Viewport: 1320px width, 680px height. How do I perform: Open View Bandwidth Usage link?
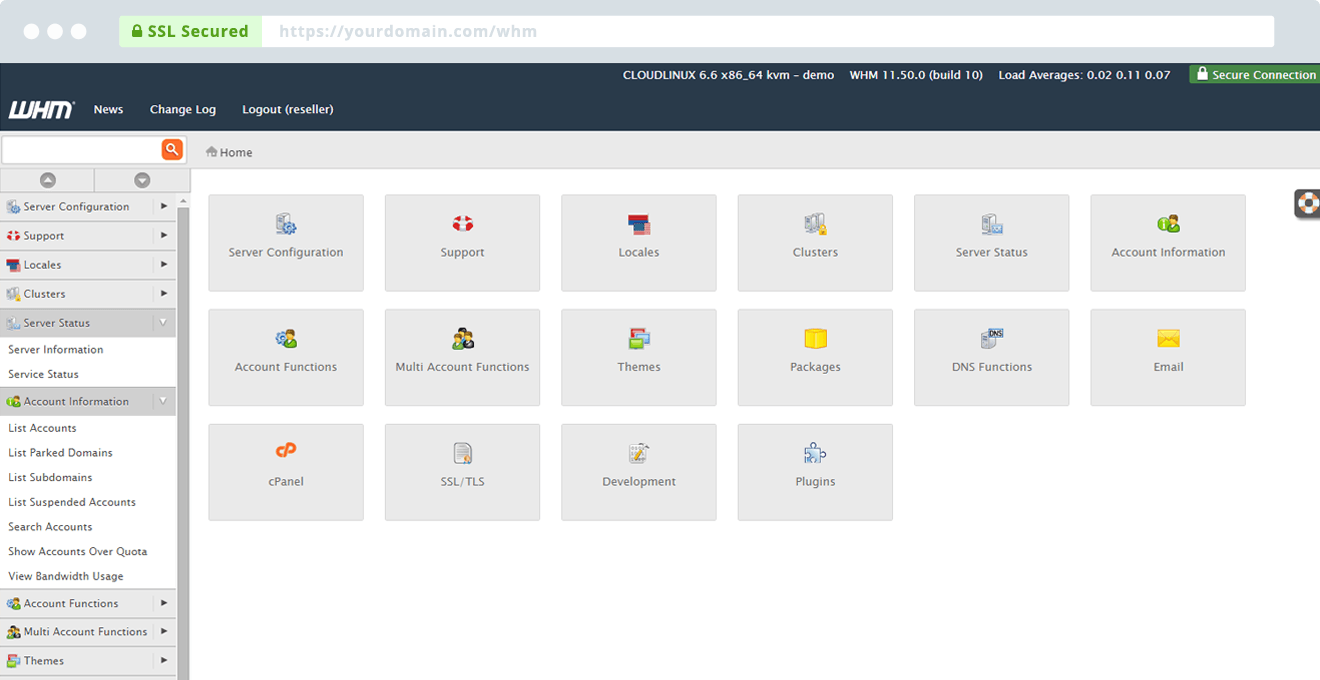[x=66, y=576]
